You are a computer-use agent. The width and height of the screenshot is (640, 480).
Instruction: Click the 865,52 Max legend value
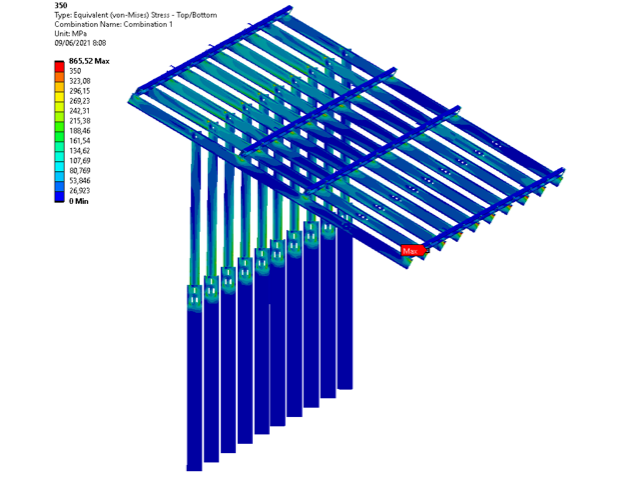click(x=89, y=61)
